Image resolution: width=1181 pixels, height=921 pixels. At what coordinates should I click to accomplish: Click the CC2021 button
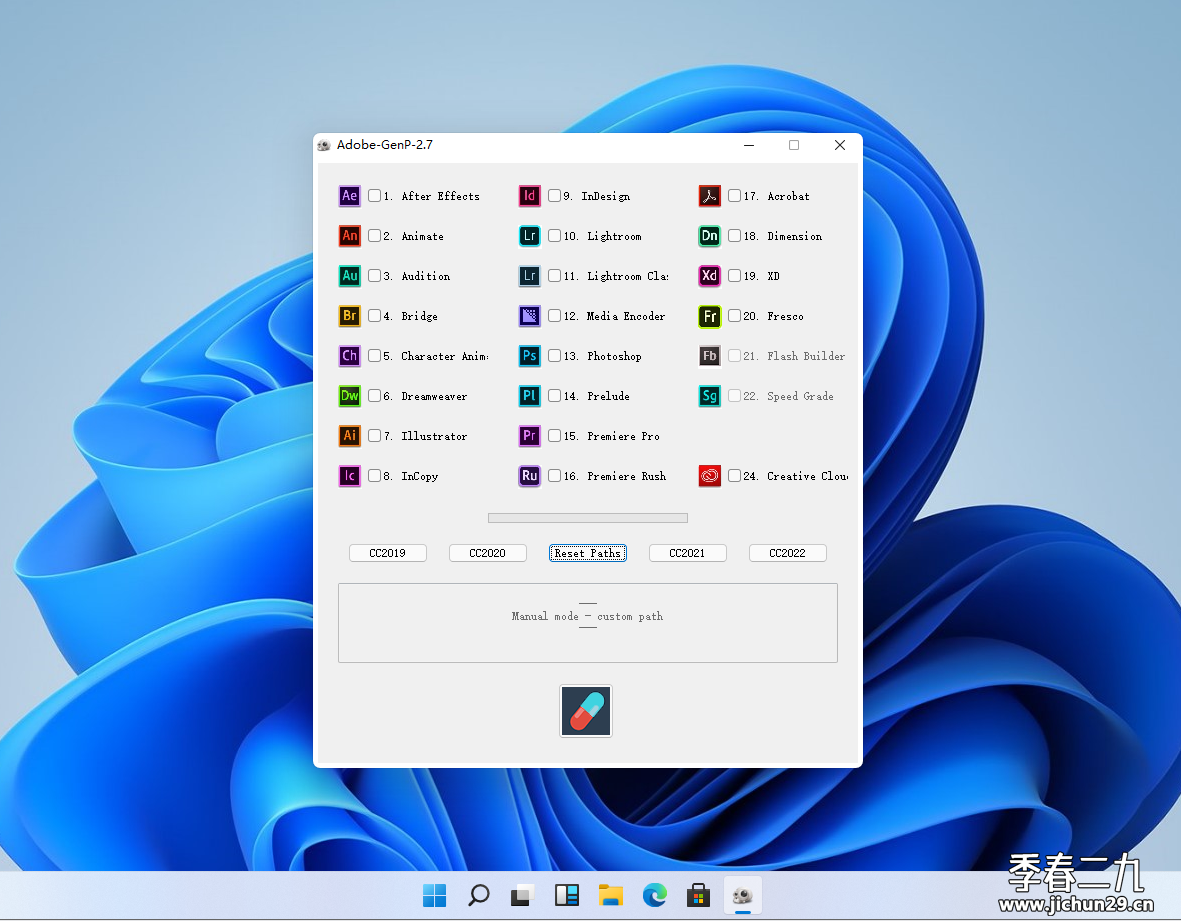pos(688,553)
